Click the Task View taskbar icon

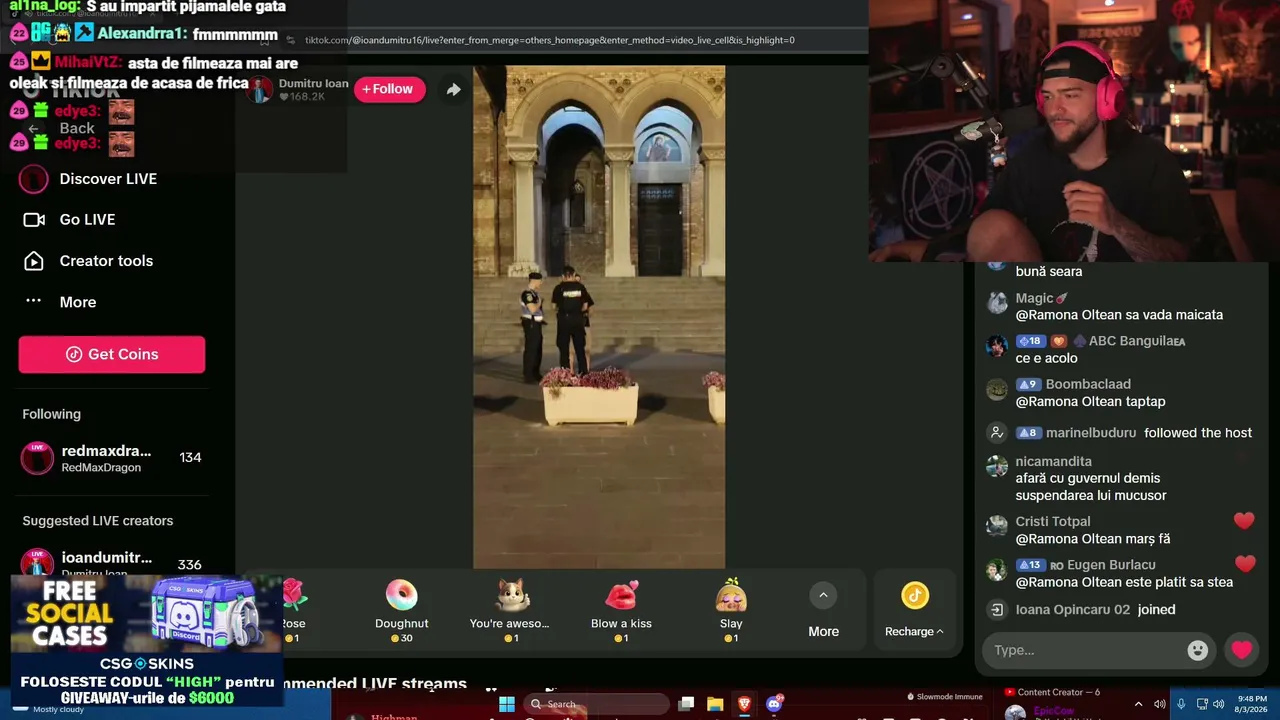click(686, 704)
